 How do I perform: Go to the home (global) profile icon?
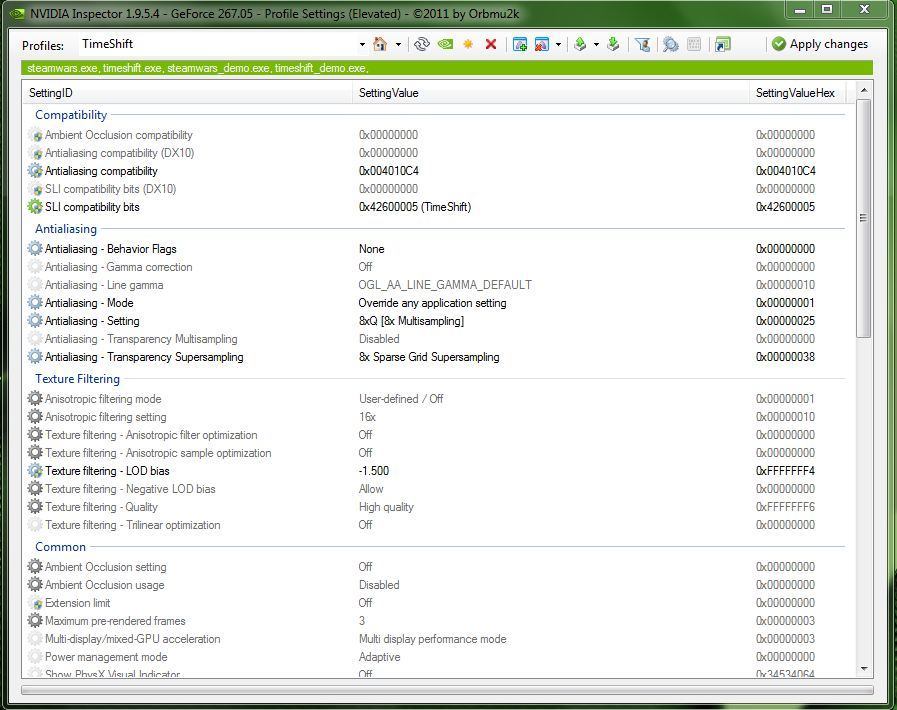(380, 44)
